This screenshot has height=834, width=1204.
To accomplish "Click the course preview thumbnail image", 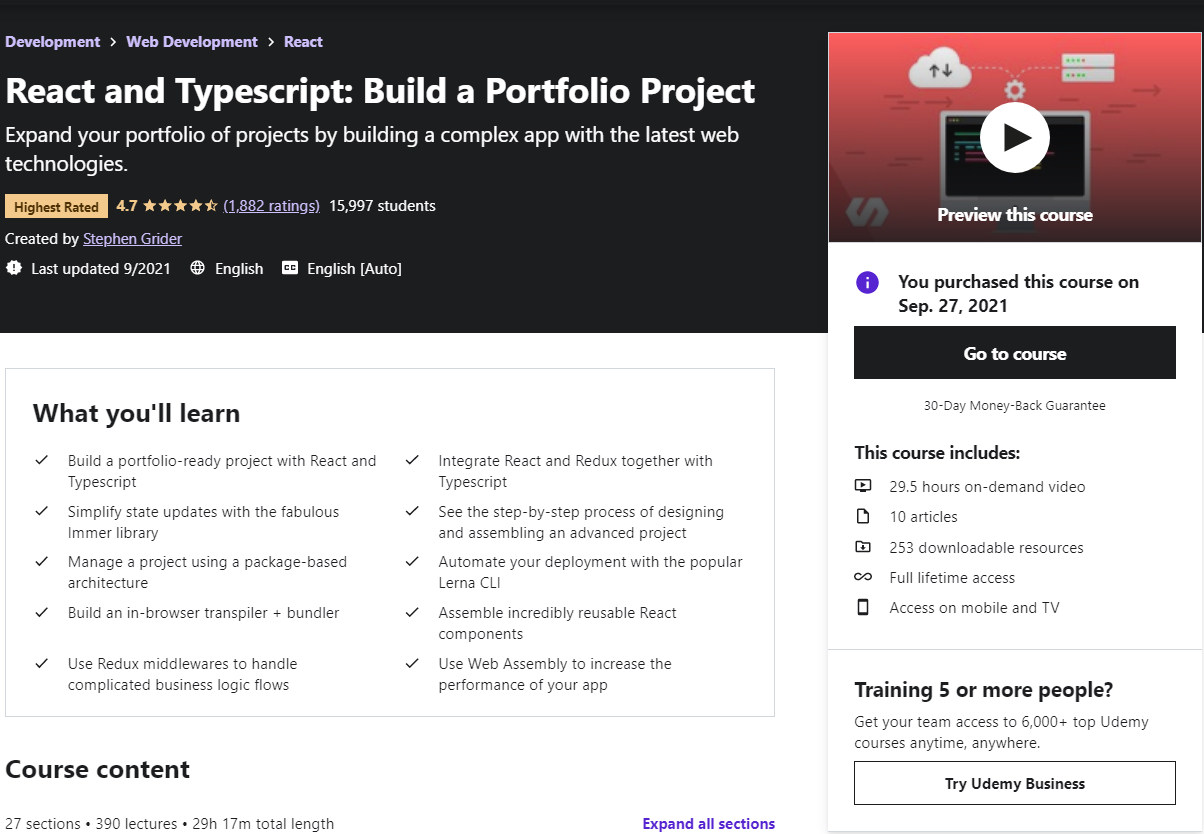I will click(x=1015, y=137).
